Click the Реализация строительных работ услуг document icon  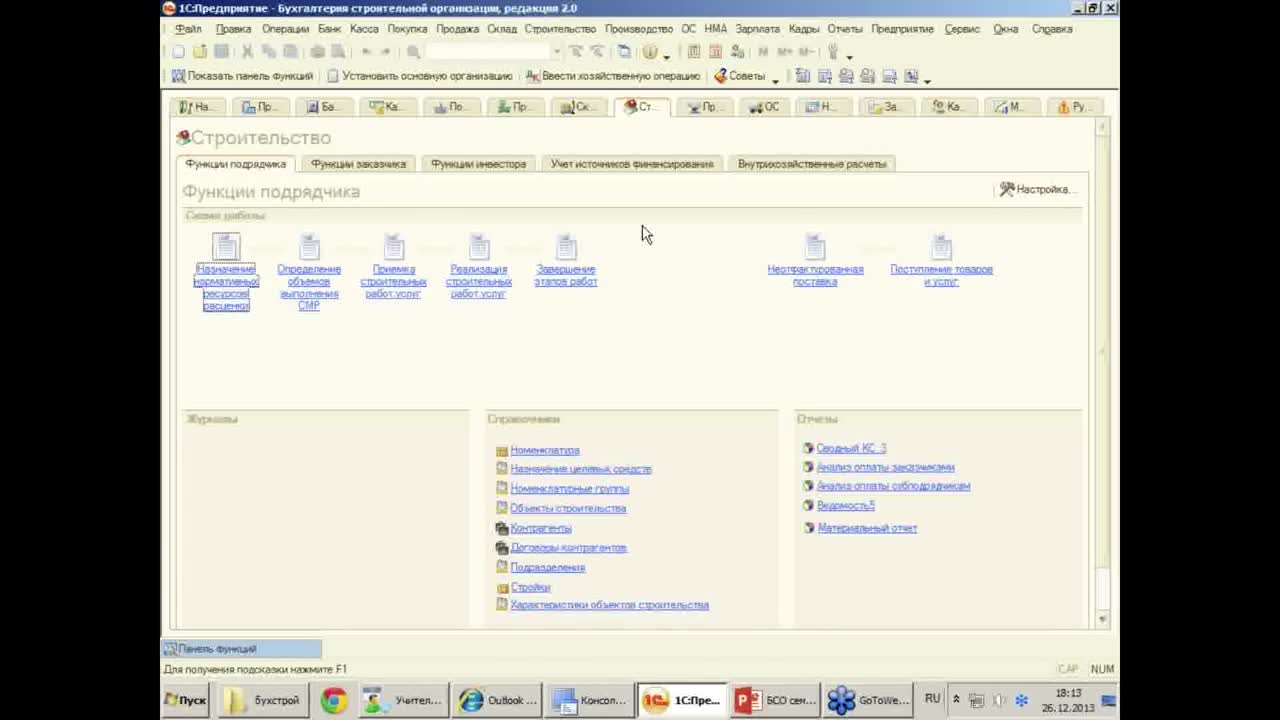pos(479,247)
